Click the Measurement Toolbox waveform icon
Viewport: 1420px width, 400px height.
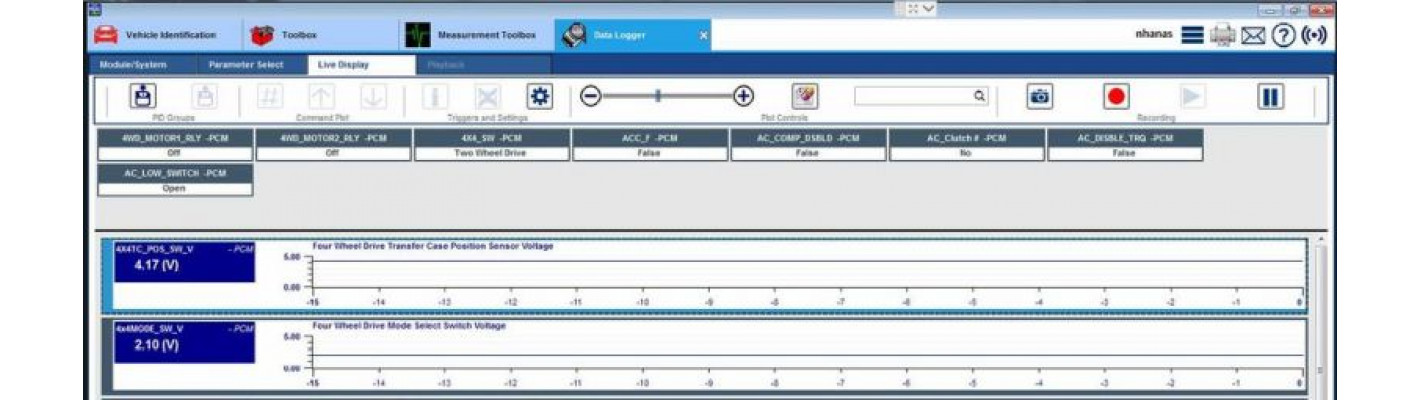pyautogui.click(x=417, y=35)
